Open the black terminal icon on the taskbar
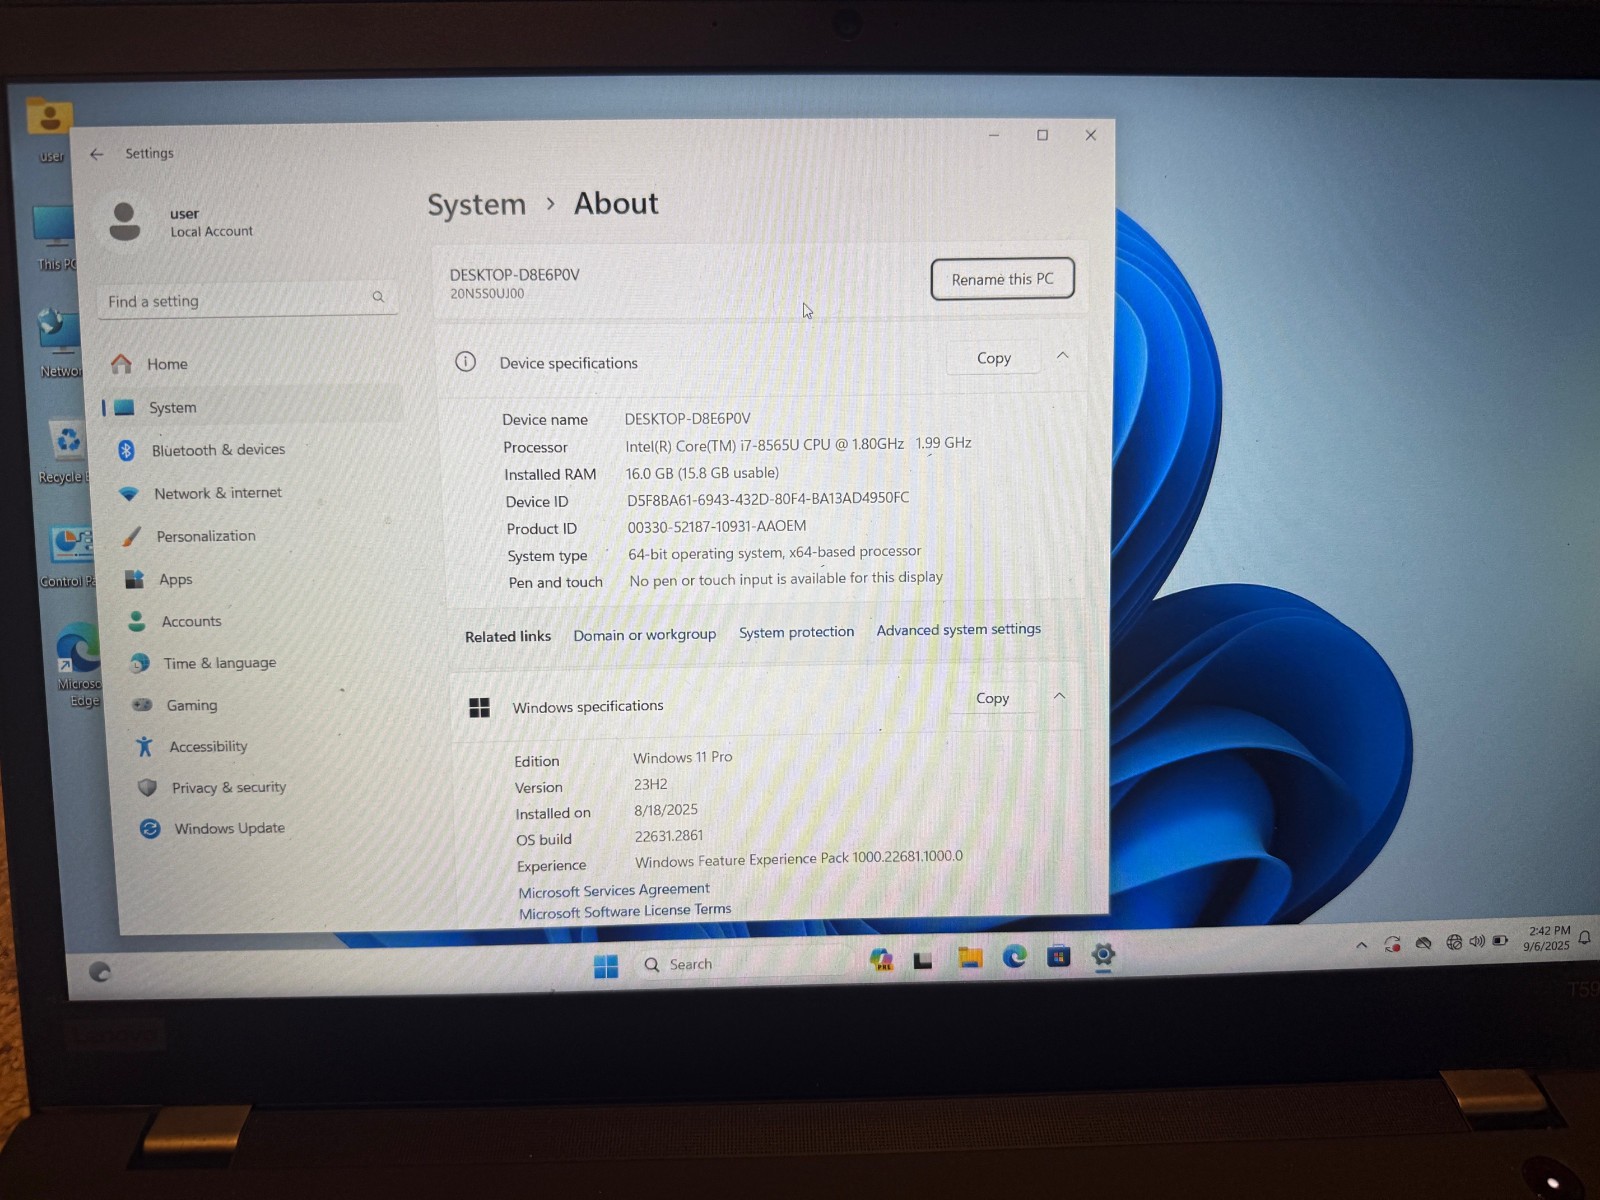 point(923,961)
